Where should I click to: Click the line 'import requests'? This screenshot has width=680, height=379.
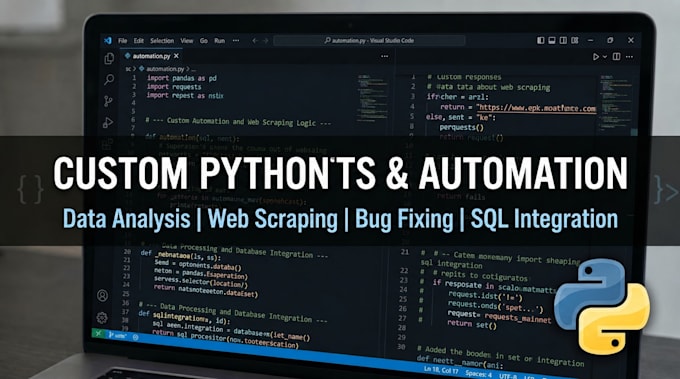173,87
